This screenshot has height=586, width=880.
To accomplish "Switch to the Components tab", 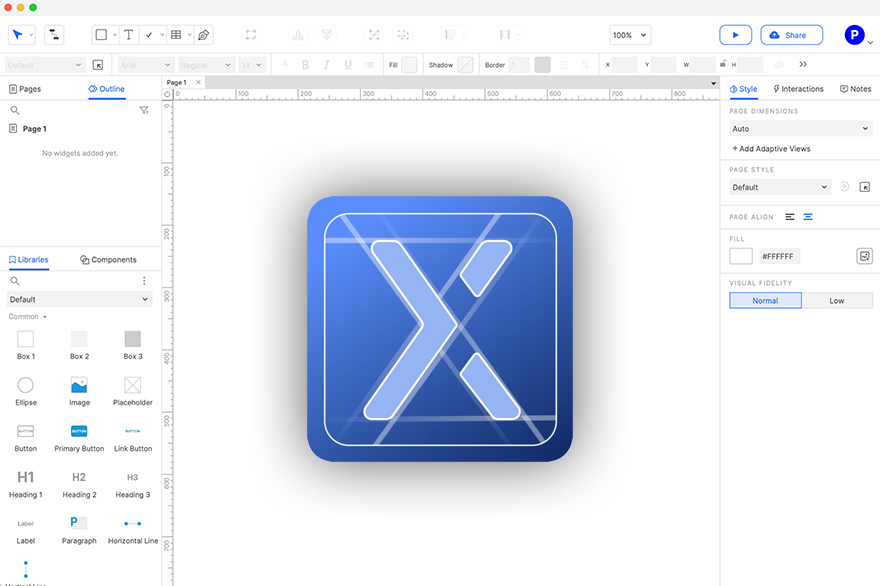I will pos(107,259).
